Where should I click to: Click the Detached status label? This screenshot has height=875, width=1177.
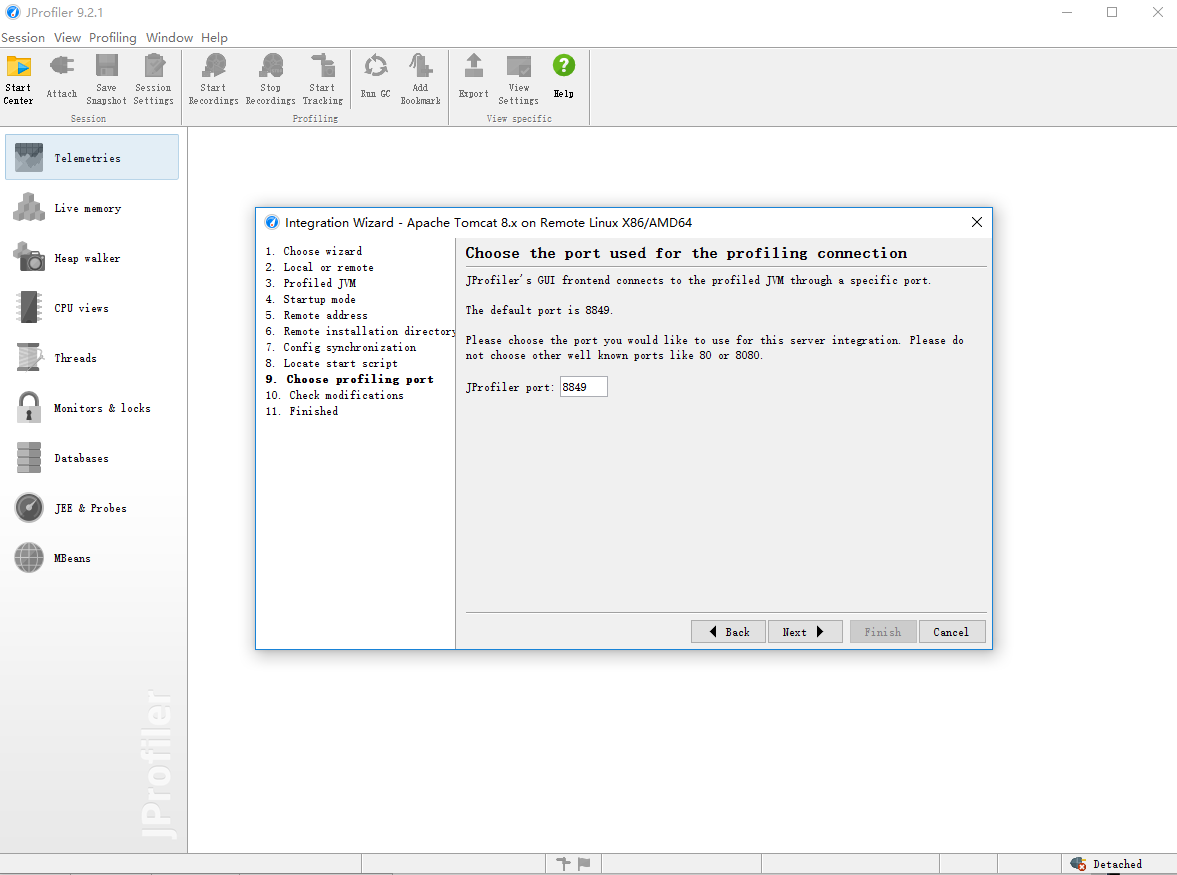click(x=1117, y=864)
